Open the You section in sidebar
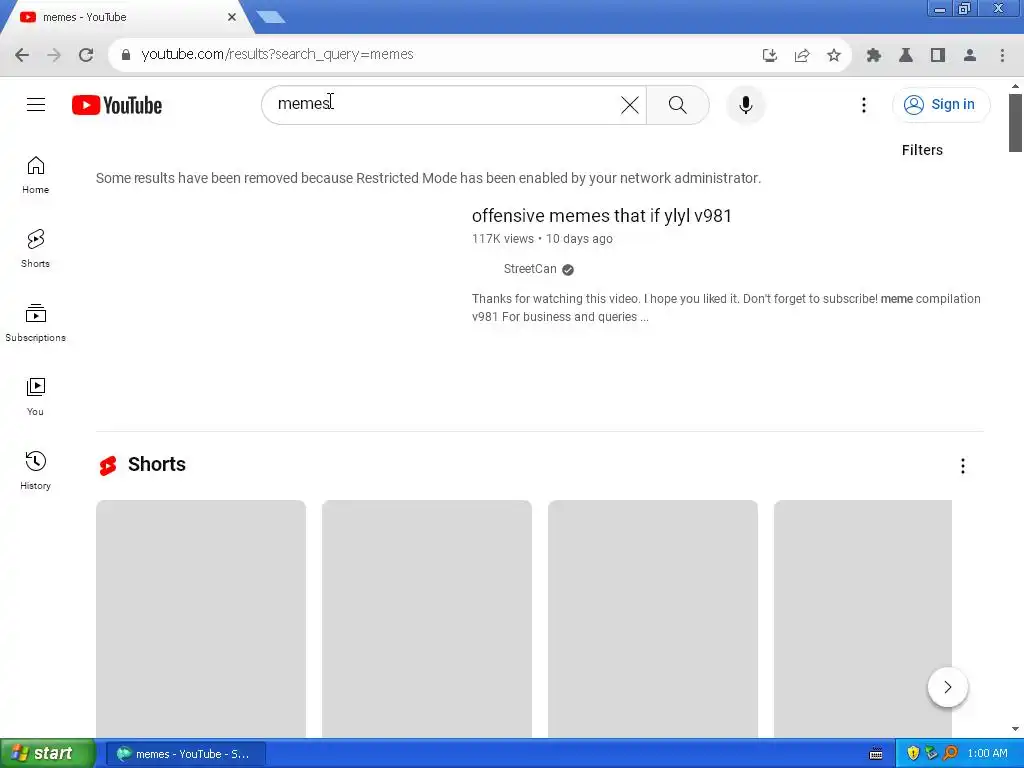1024x768 pixels. click(35, 396)
